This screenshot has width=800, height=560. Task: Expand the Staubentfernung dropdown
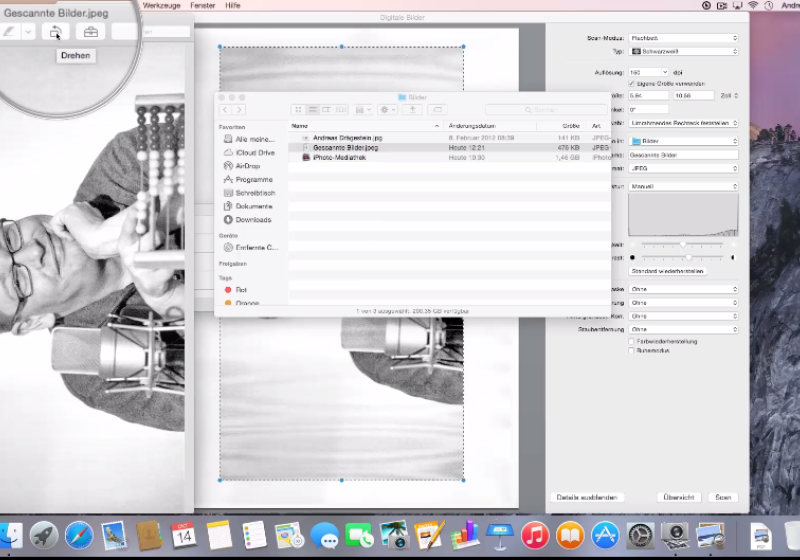683,328
